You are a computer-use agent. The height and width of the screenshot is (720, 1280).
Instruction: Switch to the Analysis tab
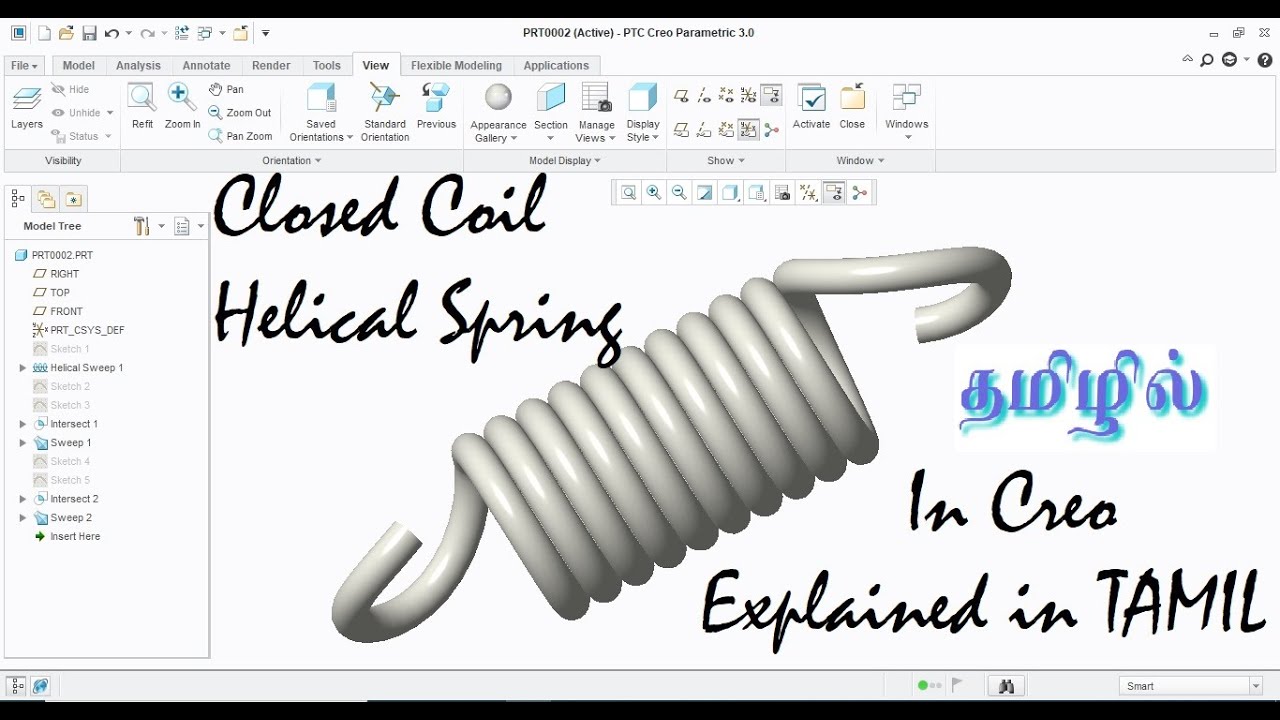coord(138,66)
